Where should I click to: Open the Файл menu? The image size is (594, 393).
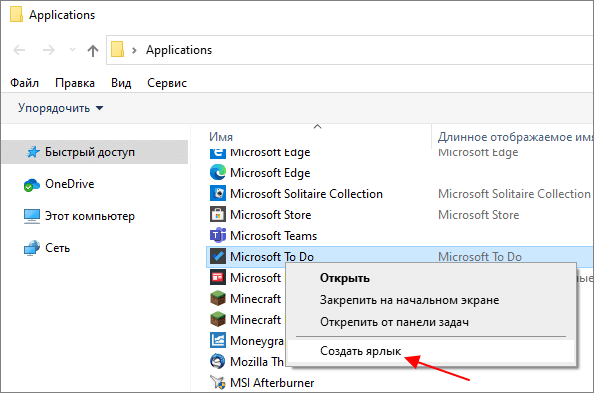point(24,83)
